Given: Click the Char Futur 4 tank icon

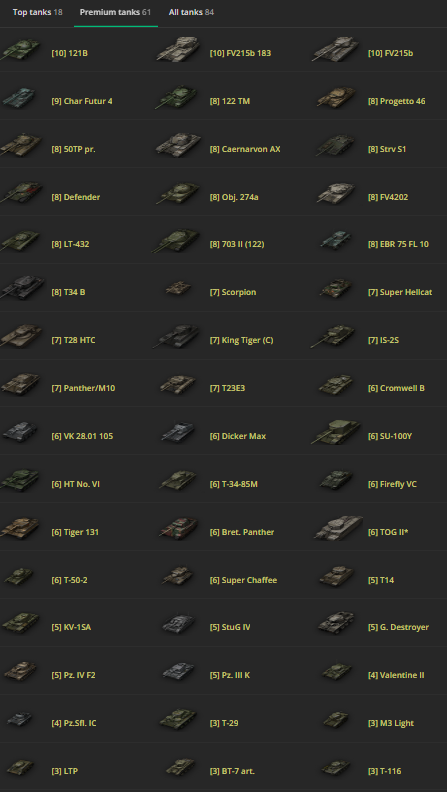Looking at the screenshot, I should [19, 97].
